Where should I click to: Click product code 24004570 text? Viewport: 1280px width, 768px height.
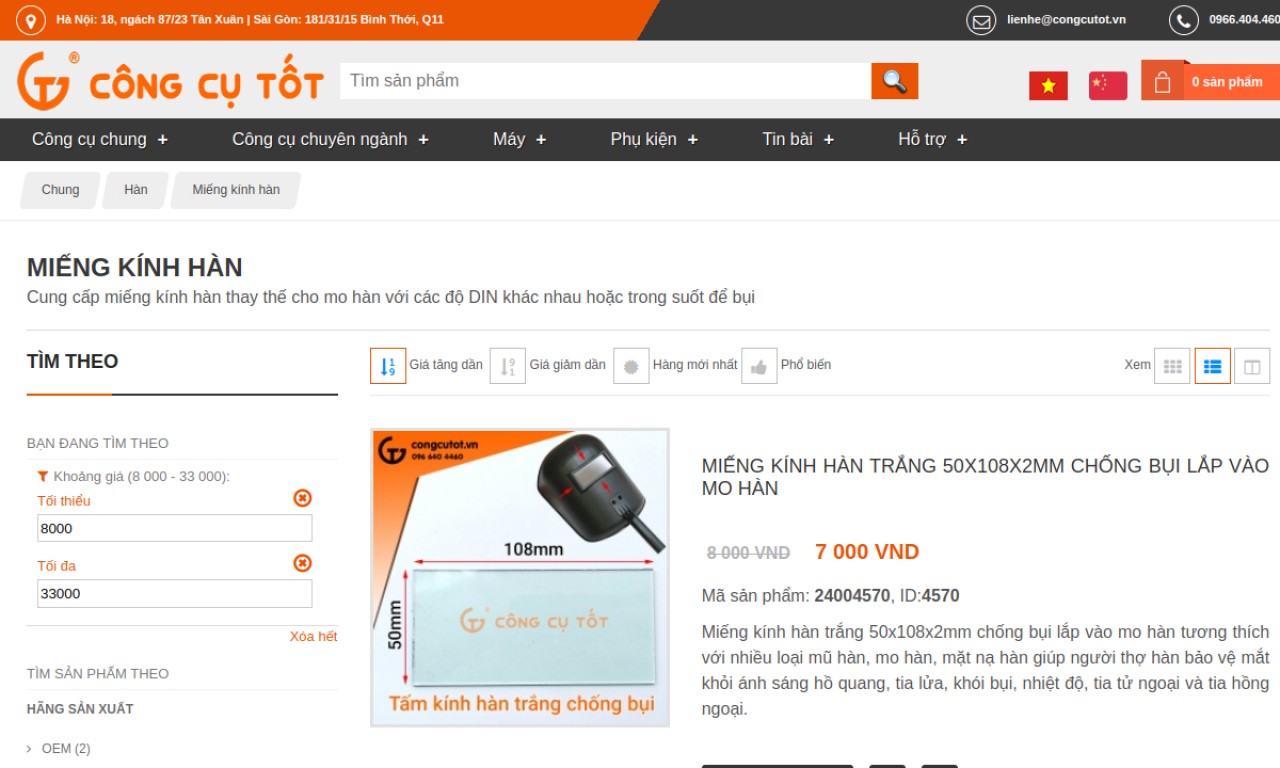coord(852,596)
